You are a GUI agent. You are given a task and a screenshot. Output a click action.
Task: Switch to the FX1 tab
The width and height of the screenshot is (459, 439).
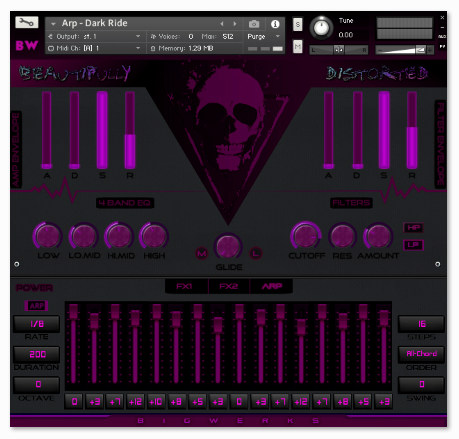point(184,286)
